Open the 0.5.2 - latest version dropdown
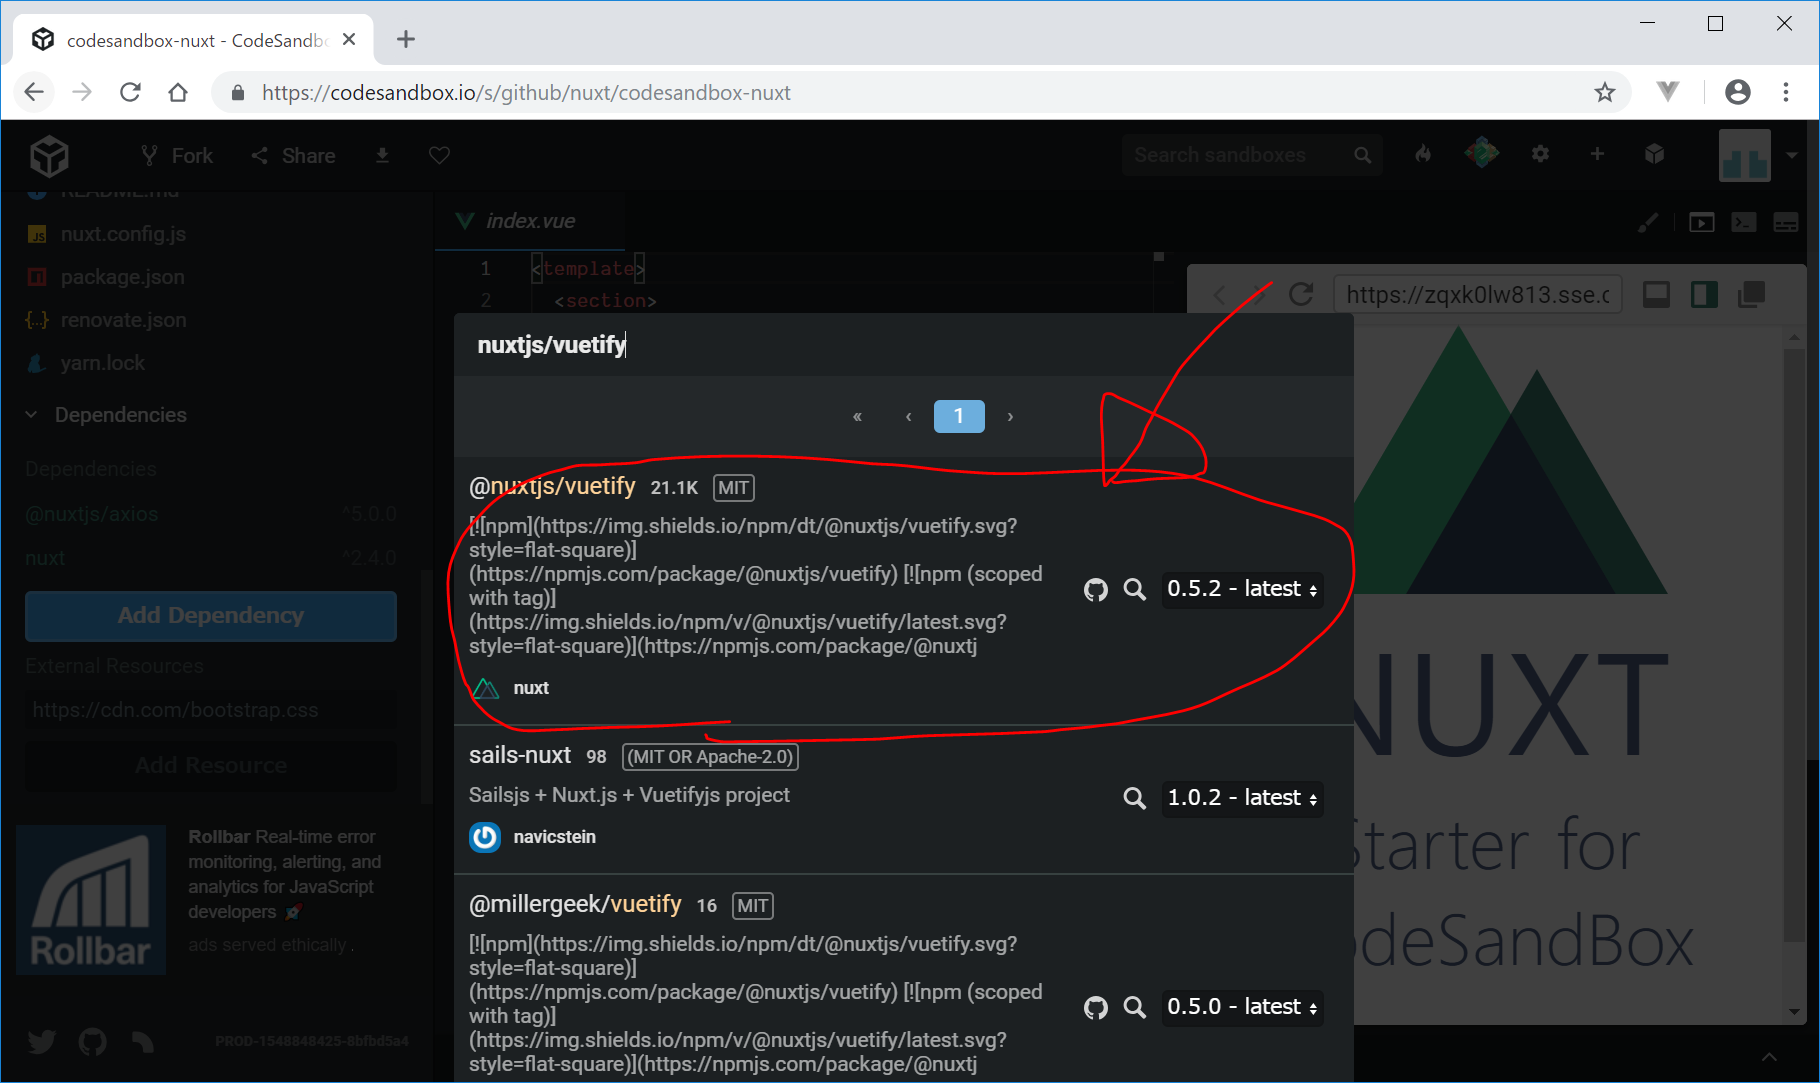The image size is (1820, 1083). coord(1242,589)
